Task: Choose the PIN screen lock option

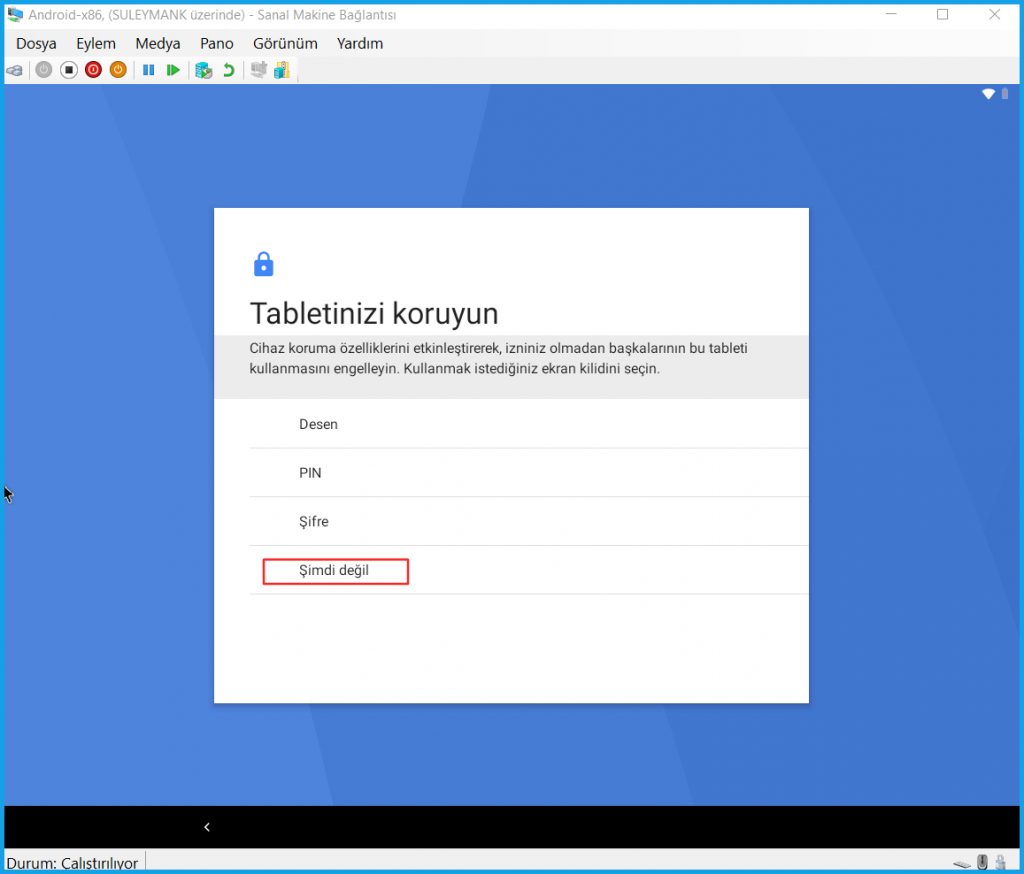Action: coord(528,472)
